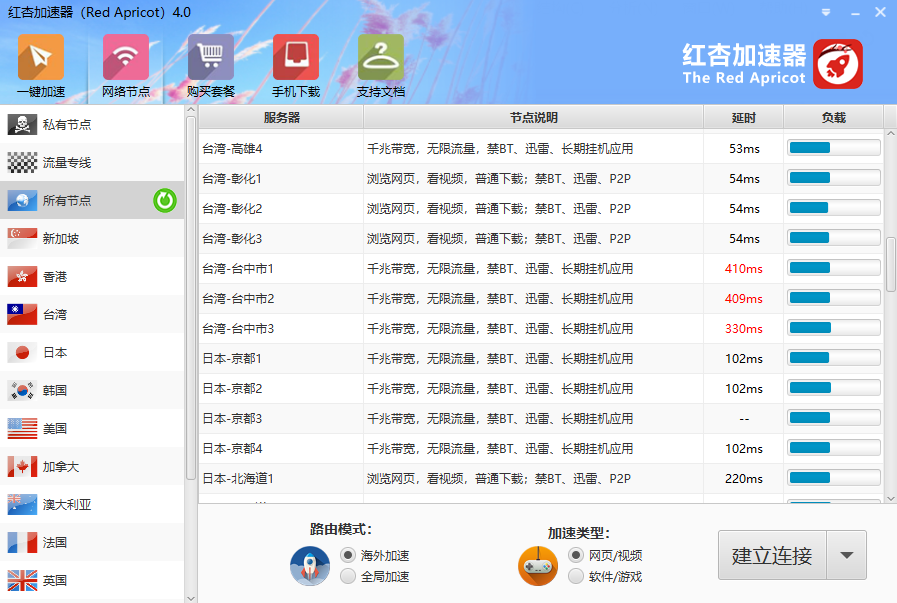
Task: Select 海外加速 routing mode radio button
Action: click(x=348, y=555)
